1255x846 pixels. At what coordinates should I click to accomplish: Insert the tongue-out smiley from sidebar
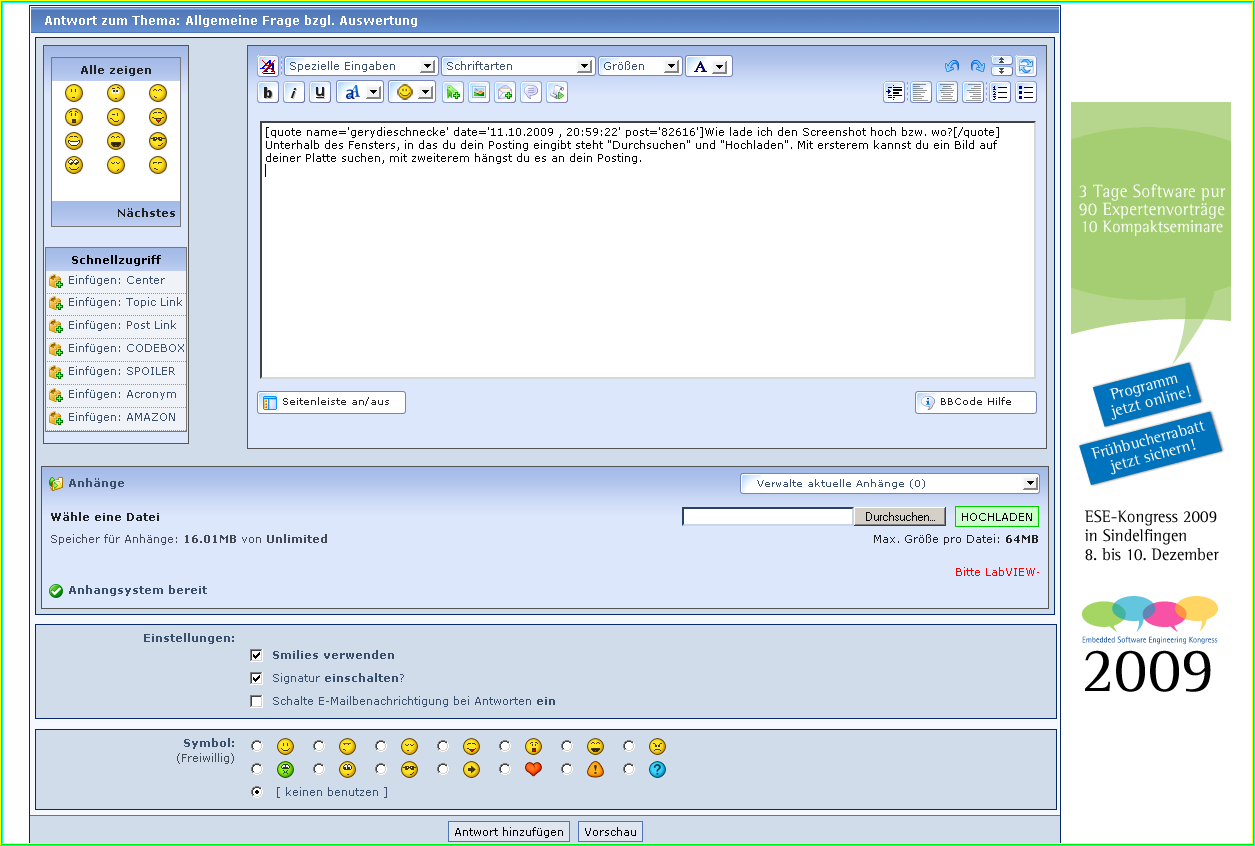(158, 117)
